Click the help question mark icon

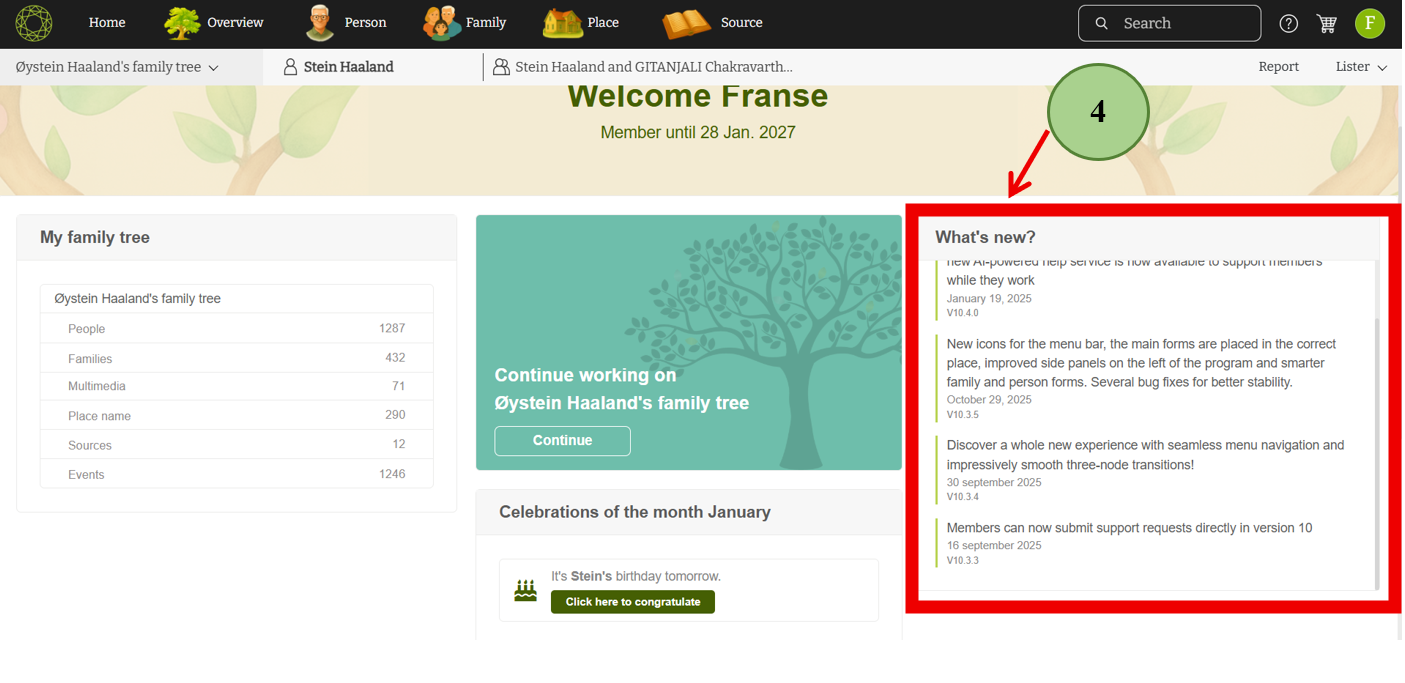coord(1289,23)
